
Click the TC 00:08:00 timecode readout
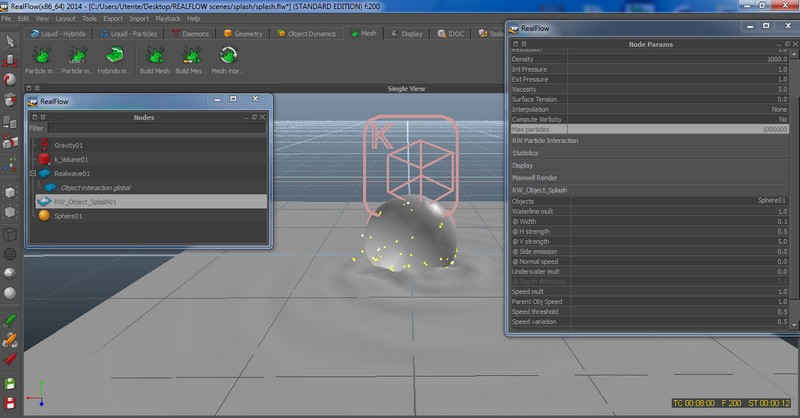click(x=694, y=403)
